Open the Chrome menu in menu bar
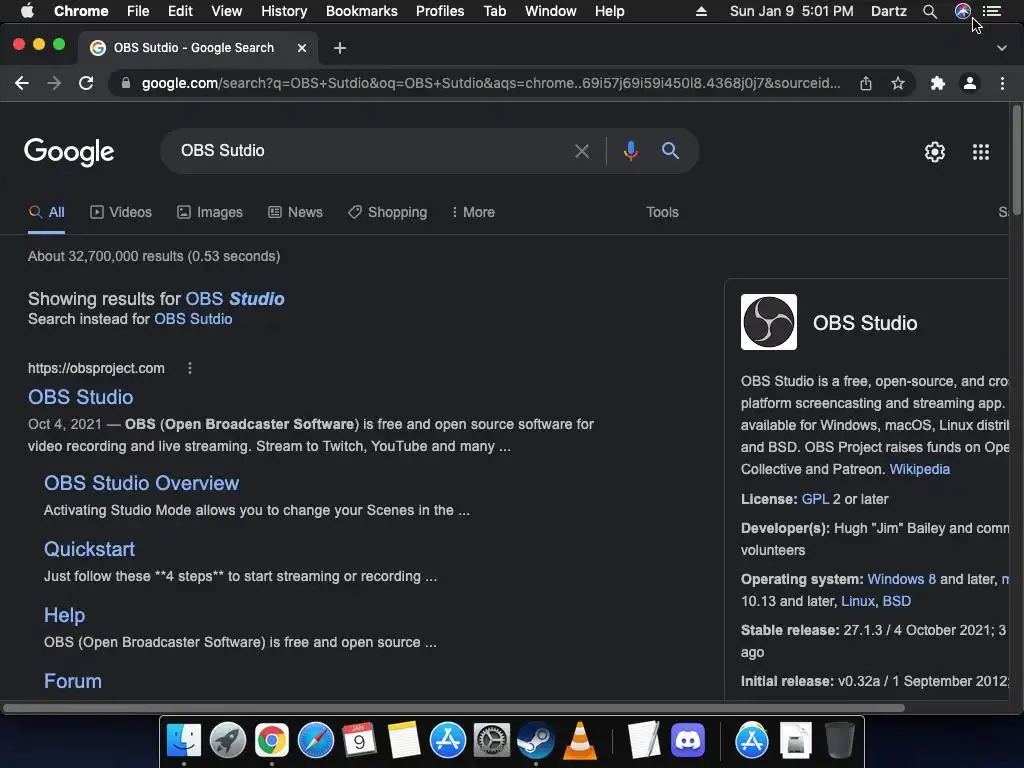1024x768 pixels. (81, 11)
